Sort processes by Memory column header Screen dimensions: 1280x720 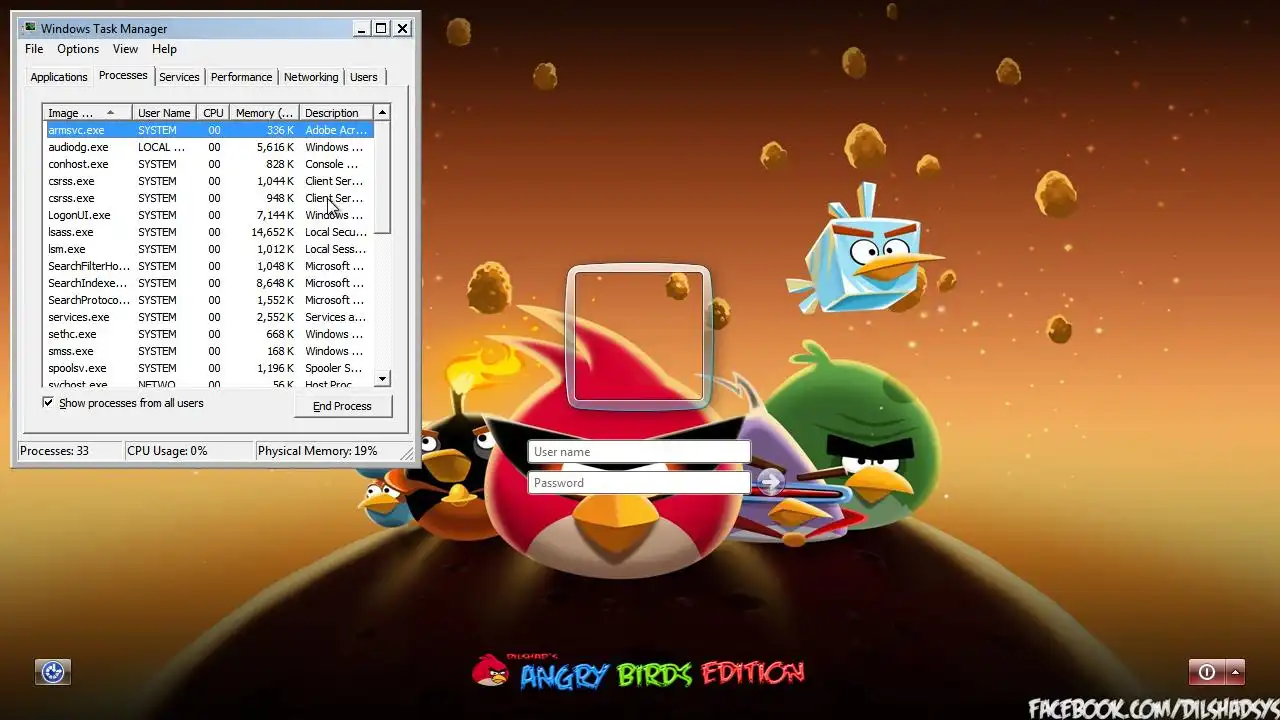tap(264, 113)
